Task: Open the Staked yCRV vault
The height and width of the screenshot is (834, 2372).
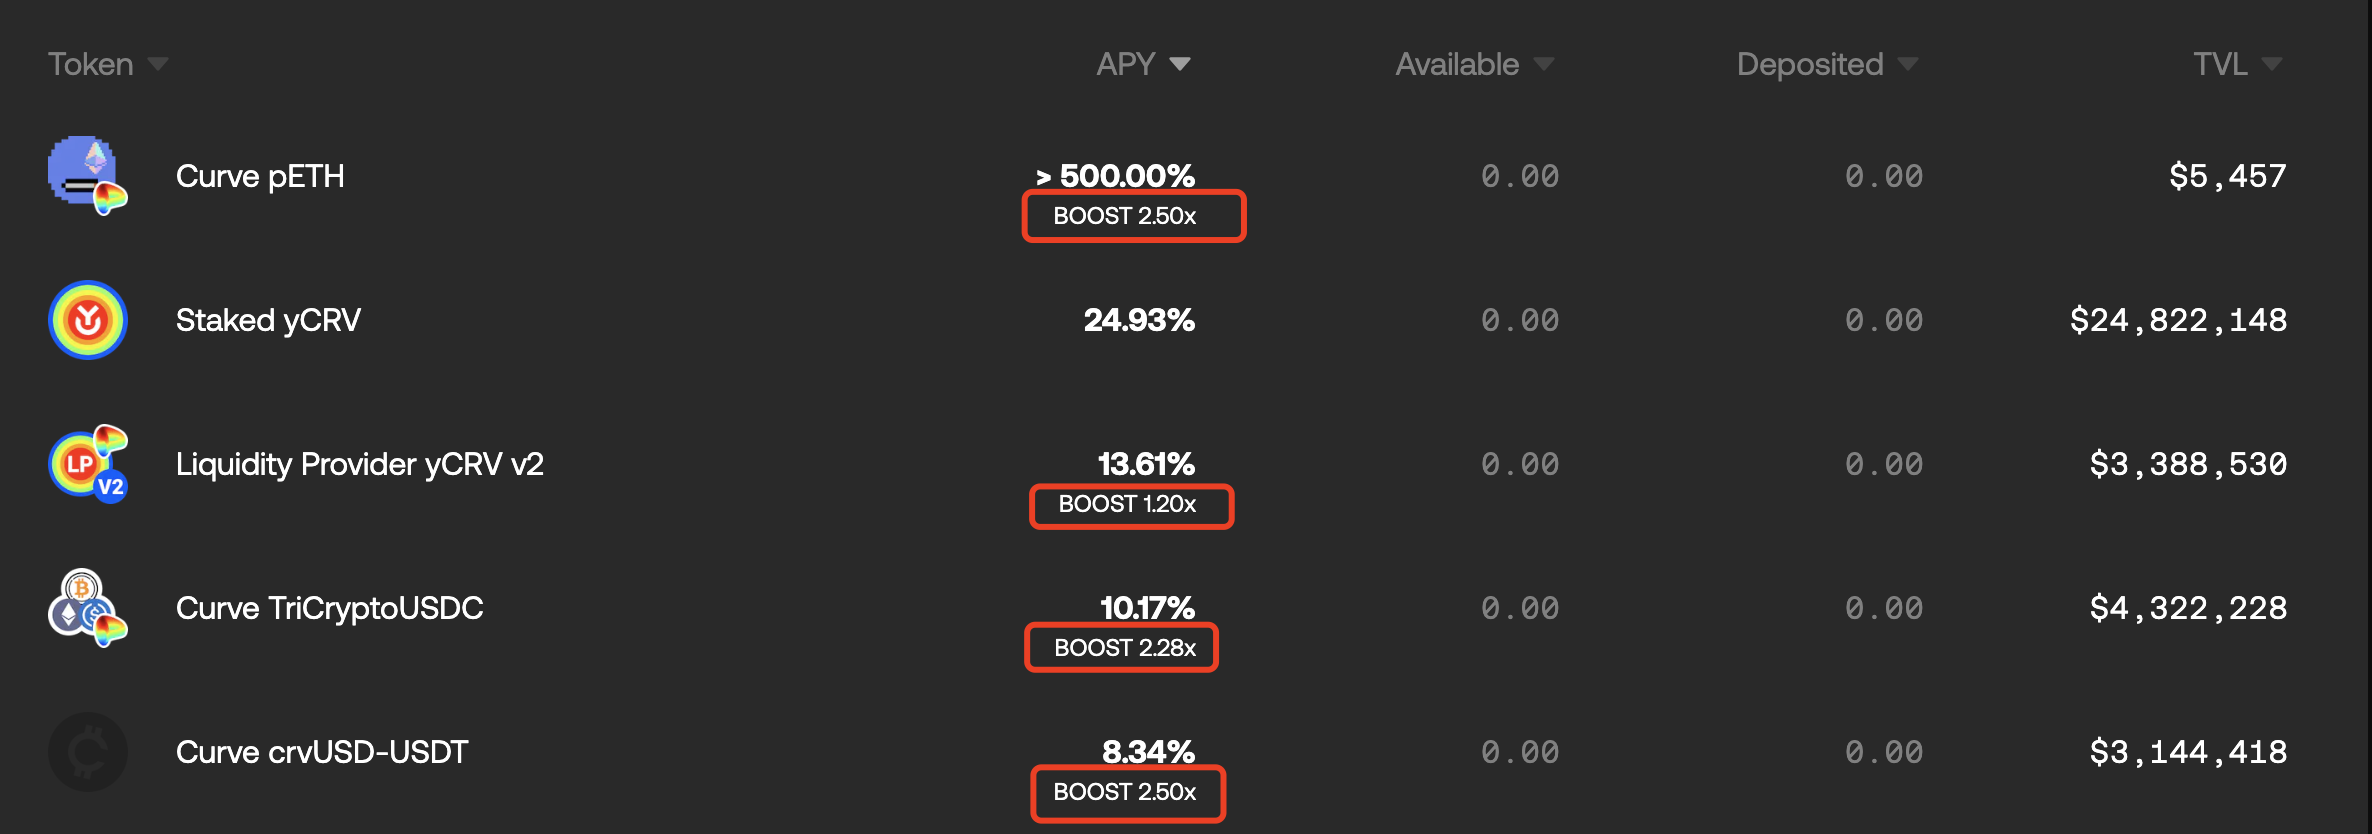Action: point(268,320)
